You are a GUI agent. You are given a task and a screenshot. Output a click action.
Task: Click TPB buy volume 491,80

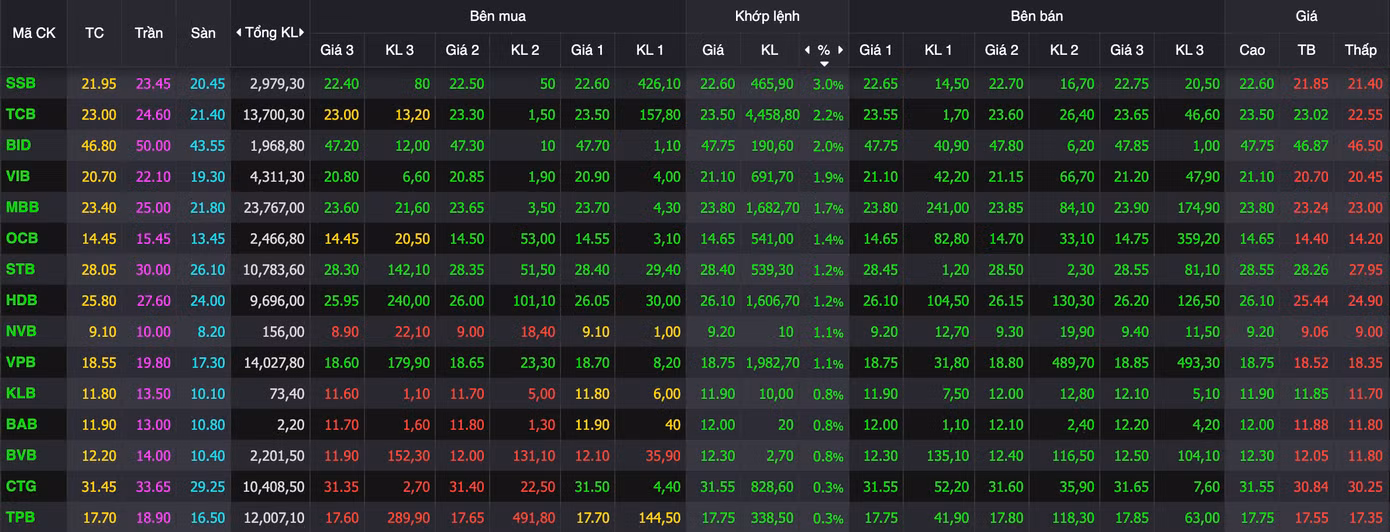[x=533, y=518]
